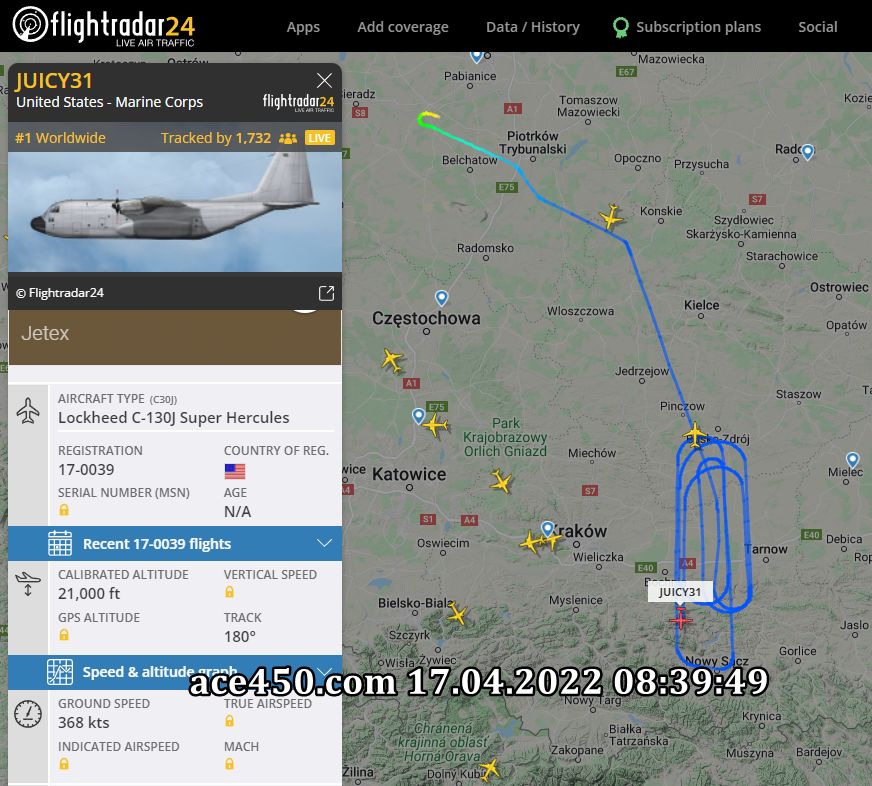Click the Serial Number lock icon

coord(64,510)
